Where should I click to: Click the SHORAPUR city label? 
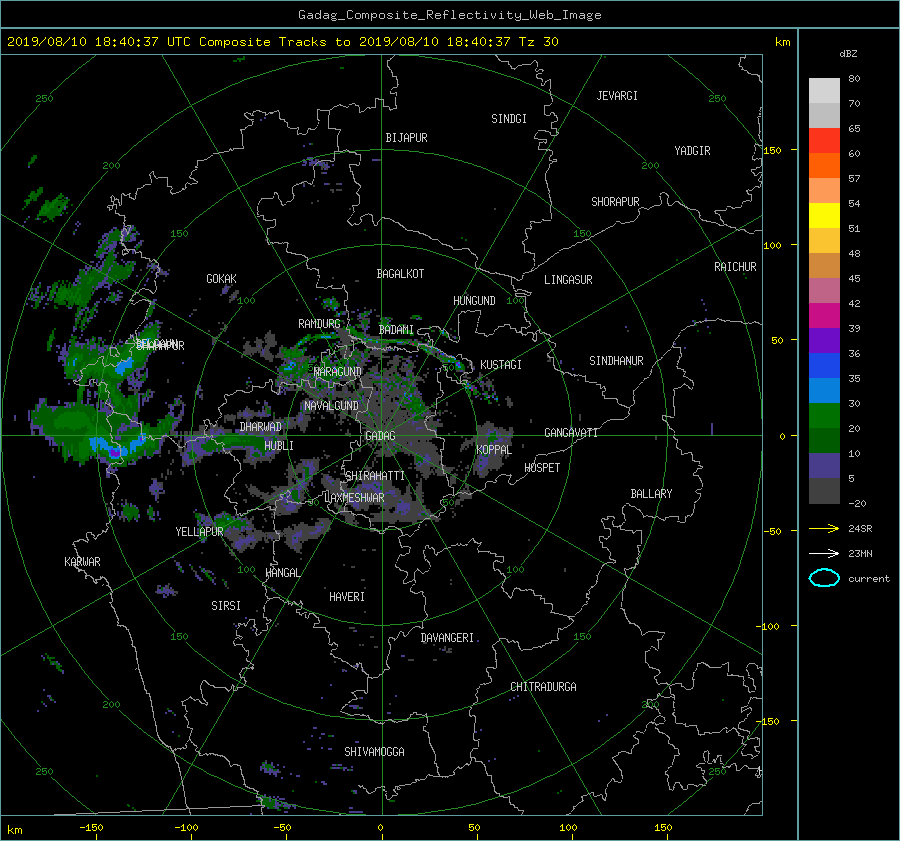coord(615,201)
